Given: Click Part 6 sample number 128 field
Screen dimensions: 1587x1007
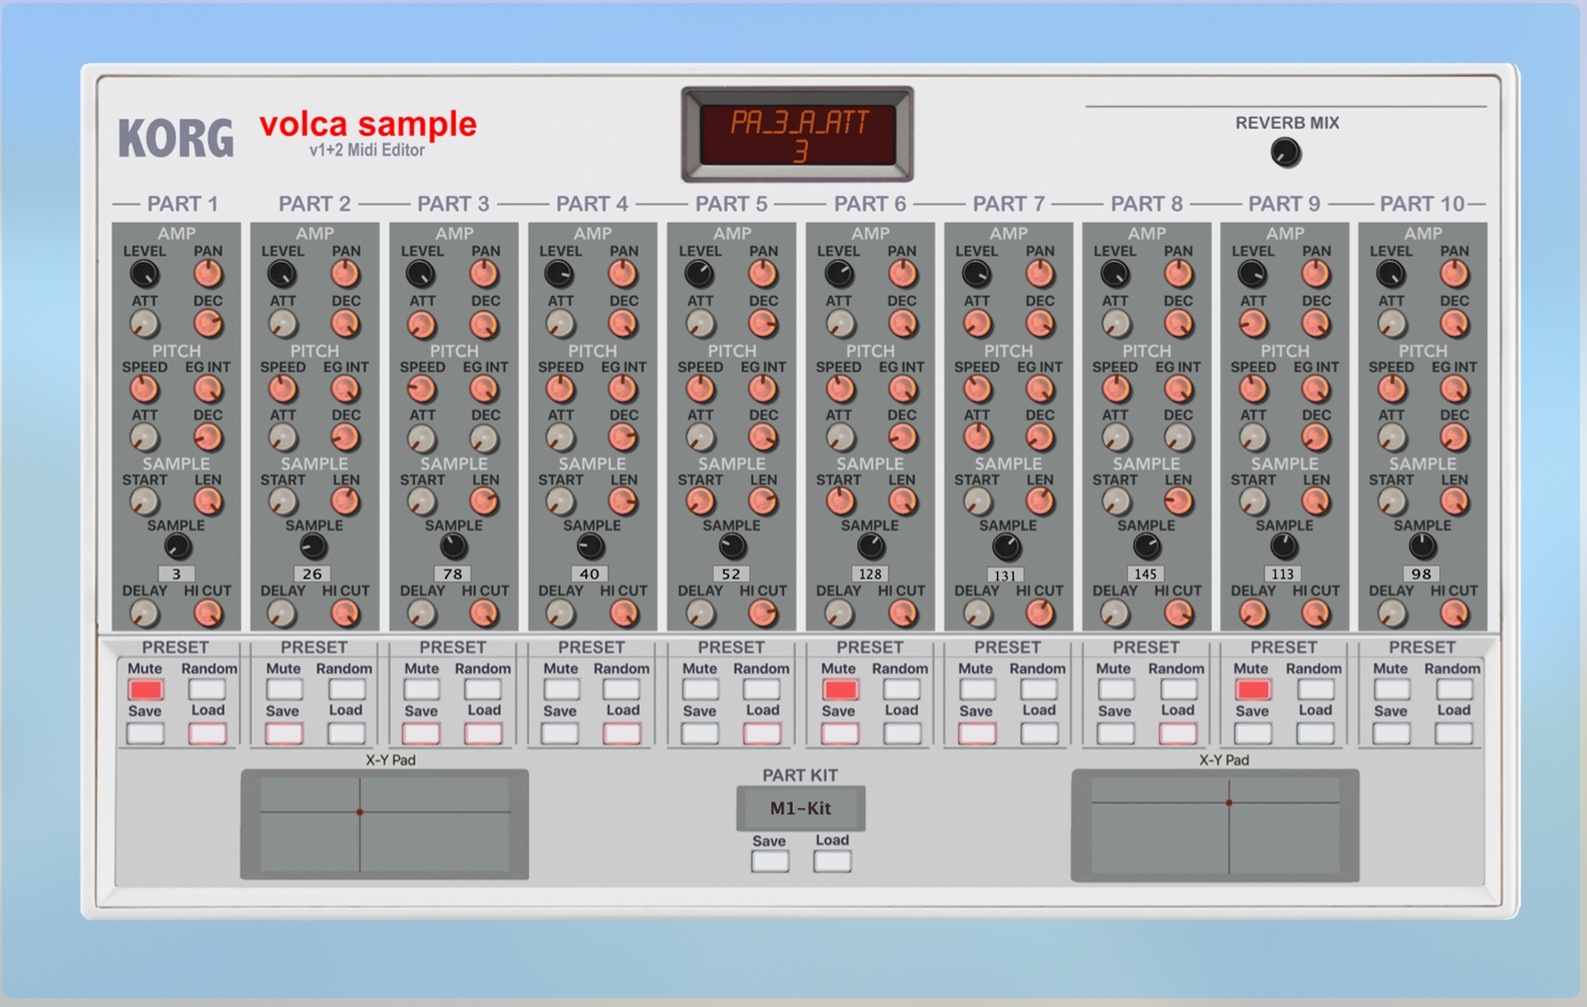Looking at the screenshot, I should 870,574.
